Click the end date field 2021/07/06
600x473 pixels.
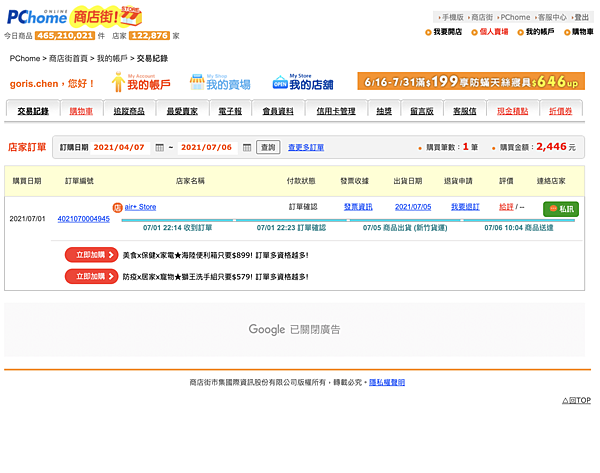[x=207, y=147]
